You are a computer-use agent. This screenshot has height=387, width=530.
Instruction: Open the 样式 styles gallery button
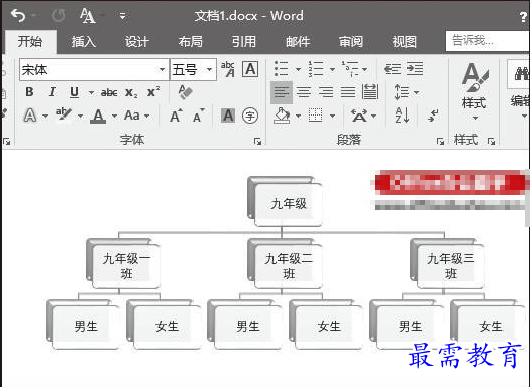click(475, 91)
